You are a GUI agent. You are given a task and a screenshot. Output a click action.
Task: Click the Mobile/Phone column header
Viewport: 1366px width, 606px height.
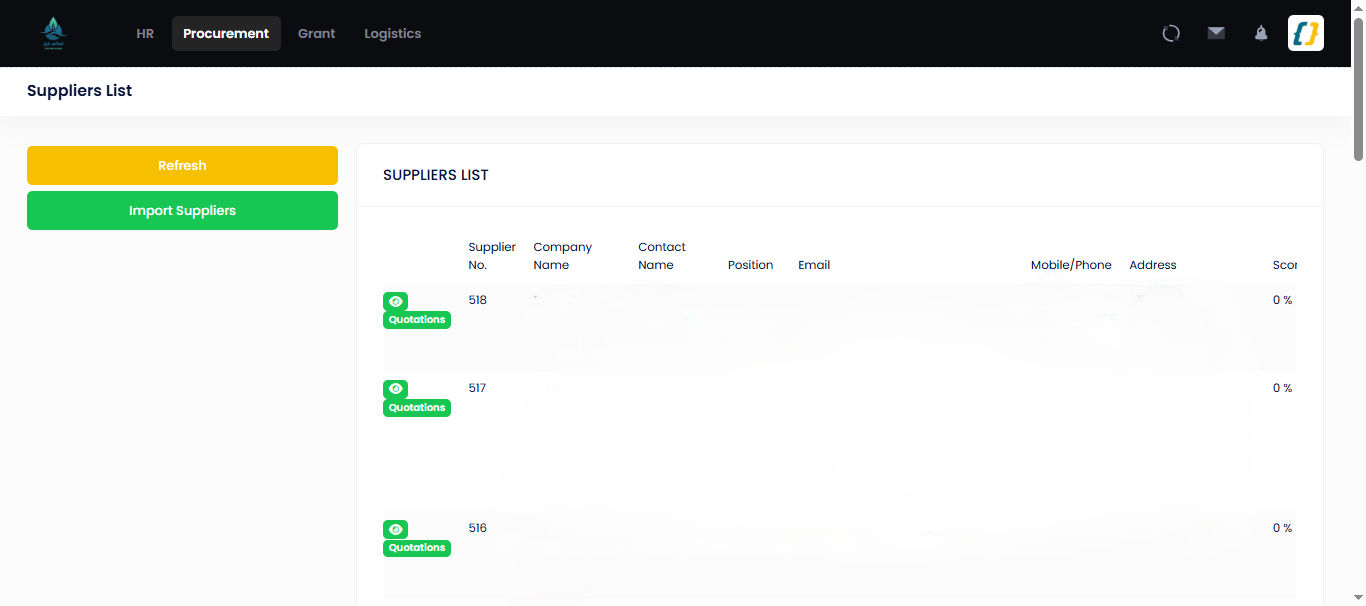click(1071, 265)
